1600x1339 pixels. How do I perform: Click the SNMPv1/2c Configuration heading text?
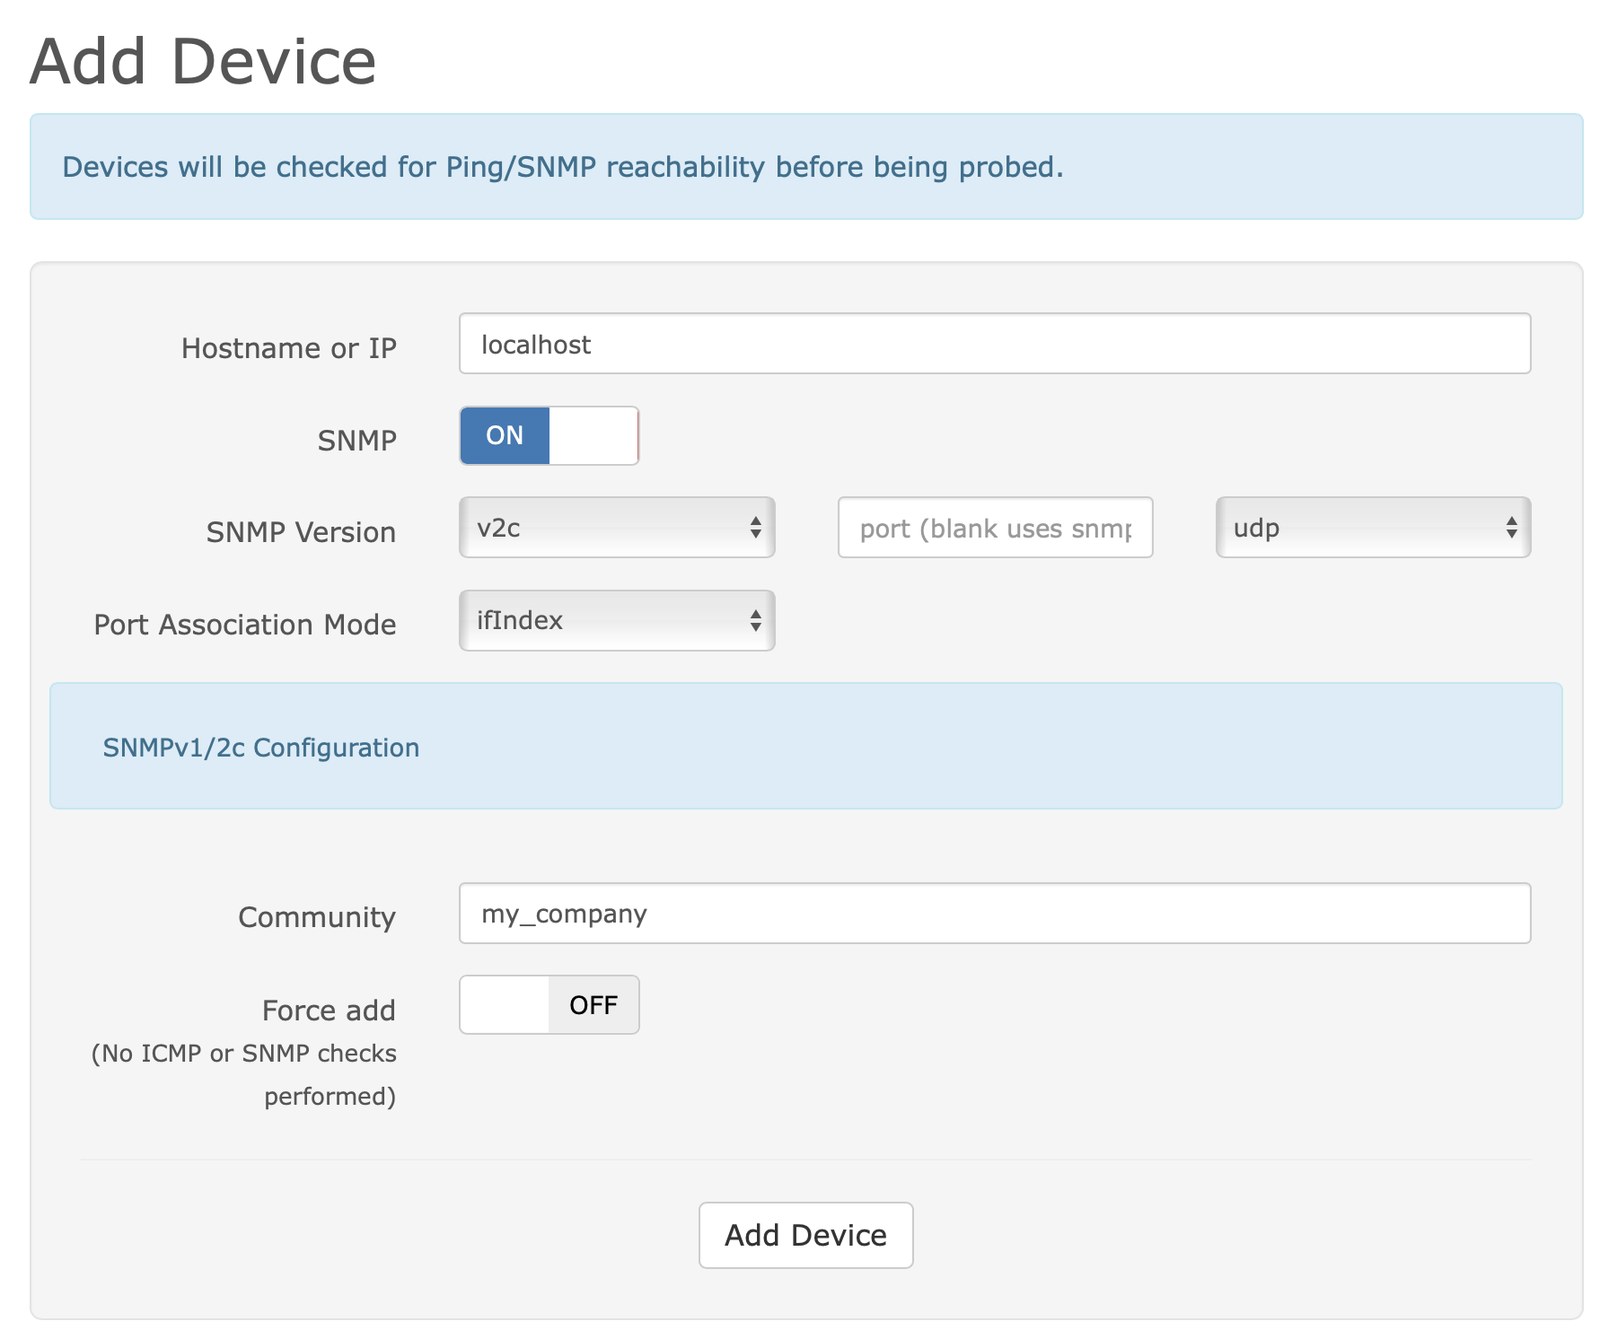tap(261, 748)
